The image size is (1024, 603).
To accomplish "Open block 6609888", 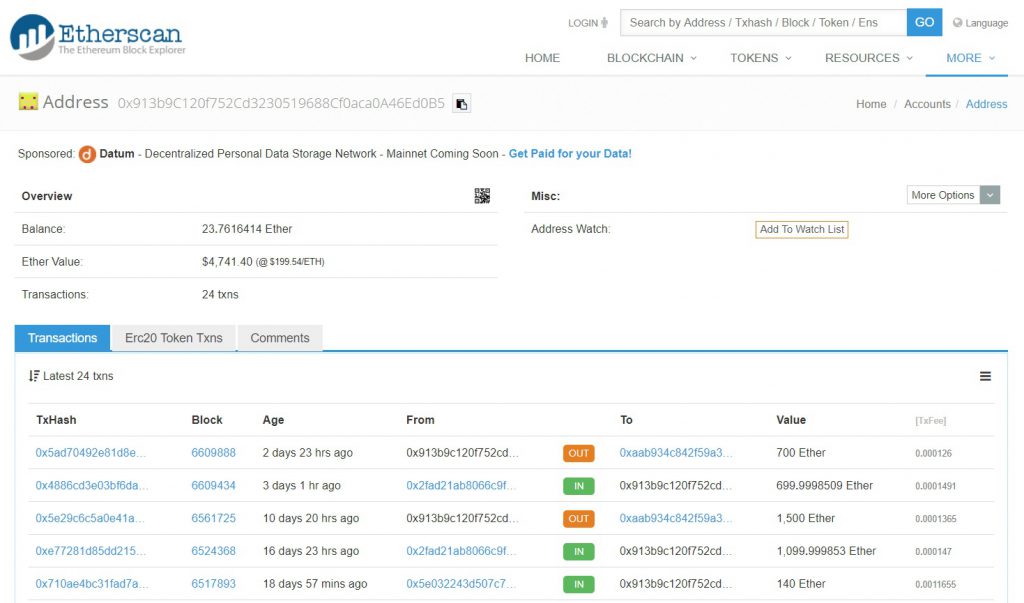I will click(x=214, y=453).
